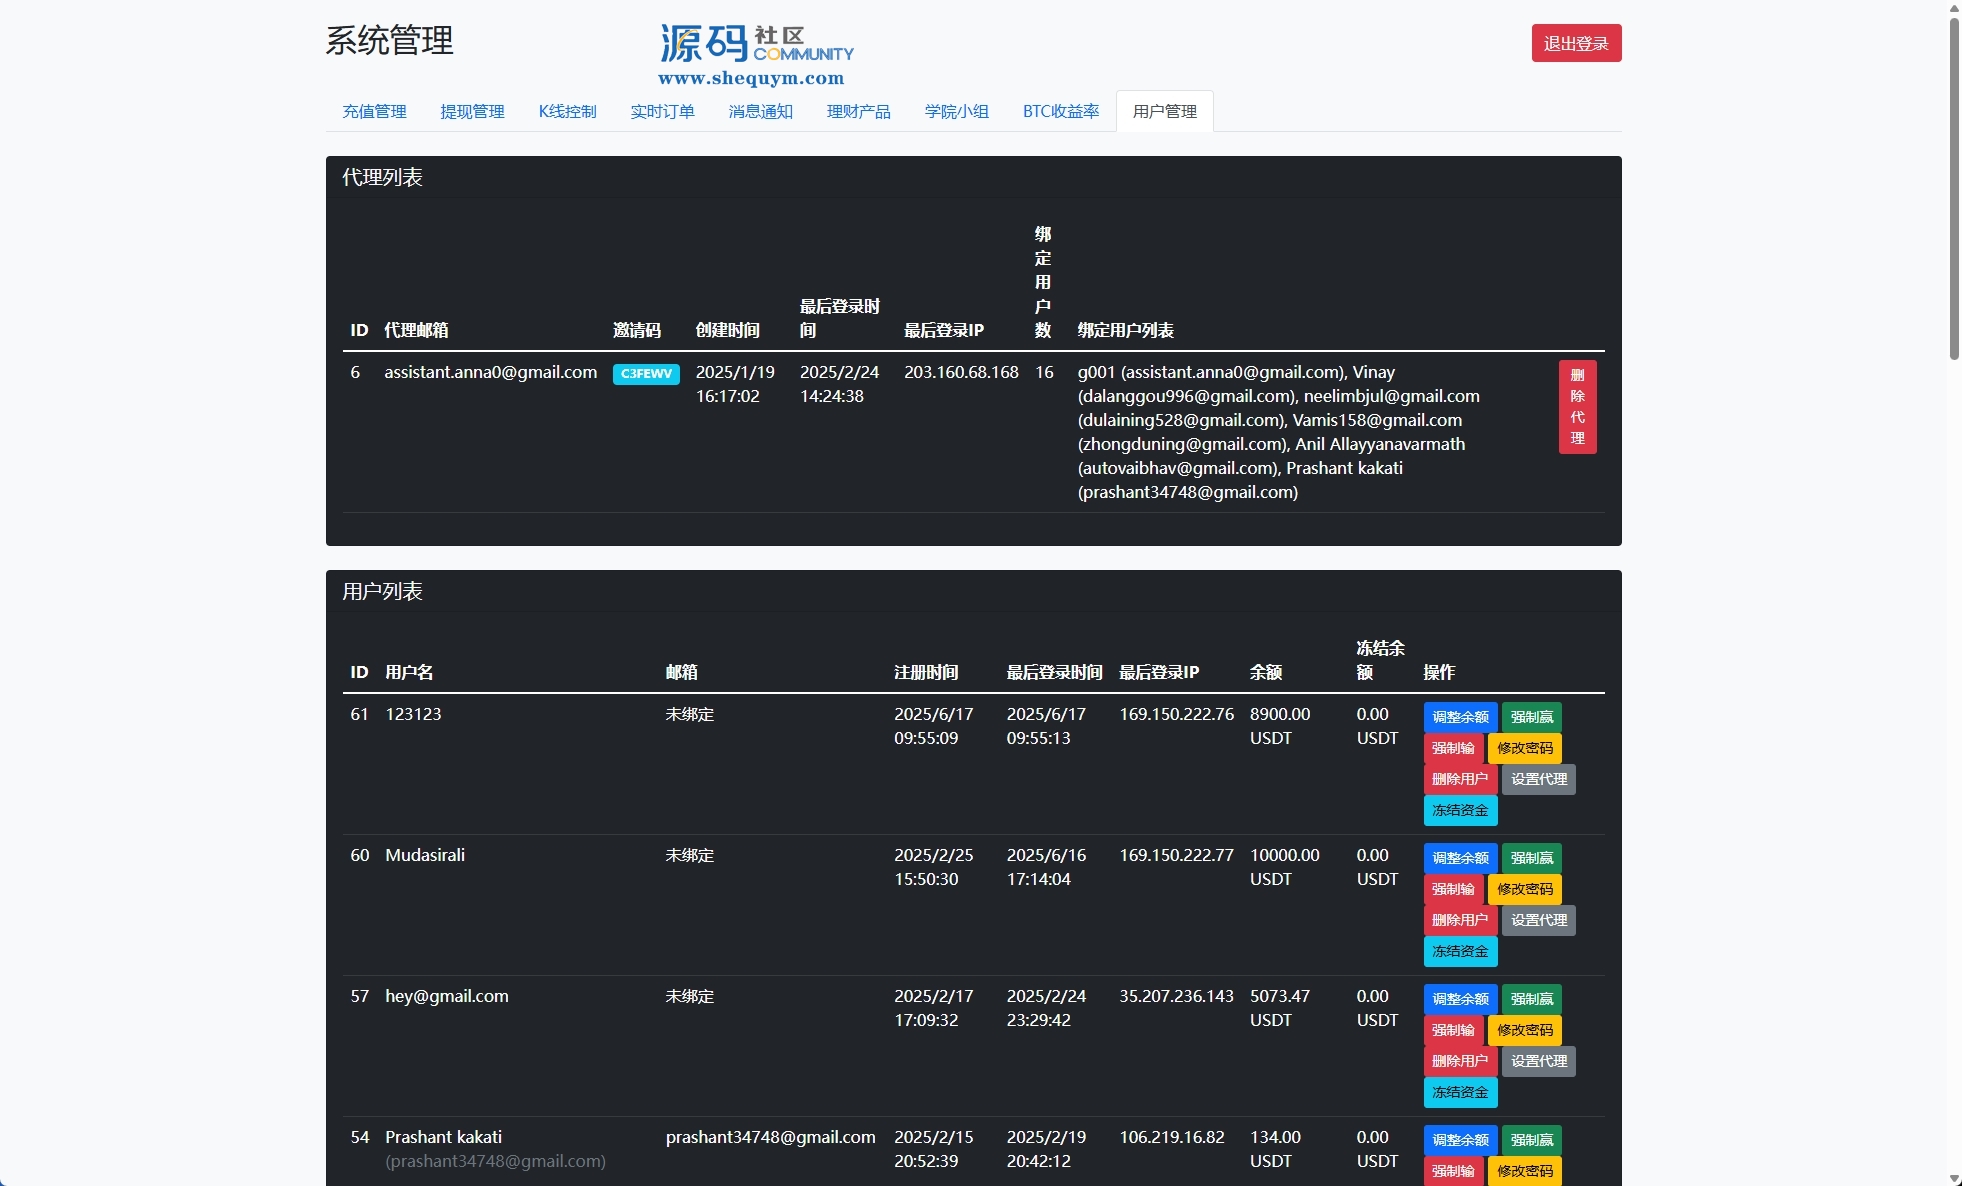Click 强制赢 for user 123123
The width and height of the screenshot is (1962, 1186).
tap(1531, 717)
